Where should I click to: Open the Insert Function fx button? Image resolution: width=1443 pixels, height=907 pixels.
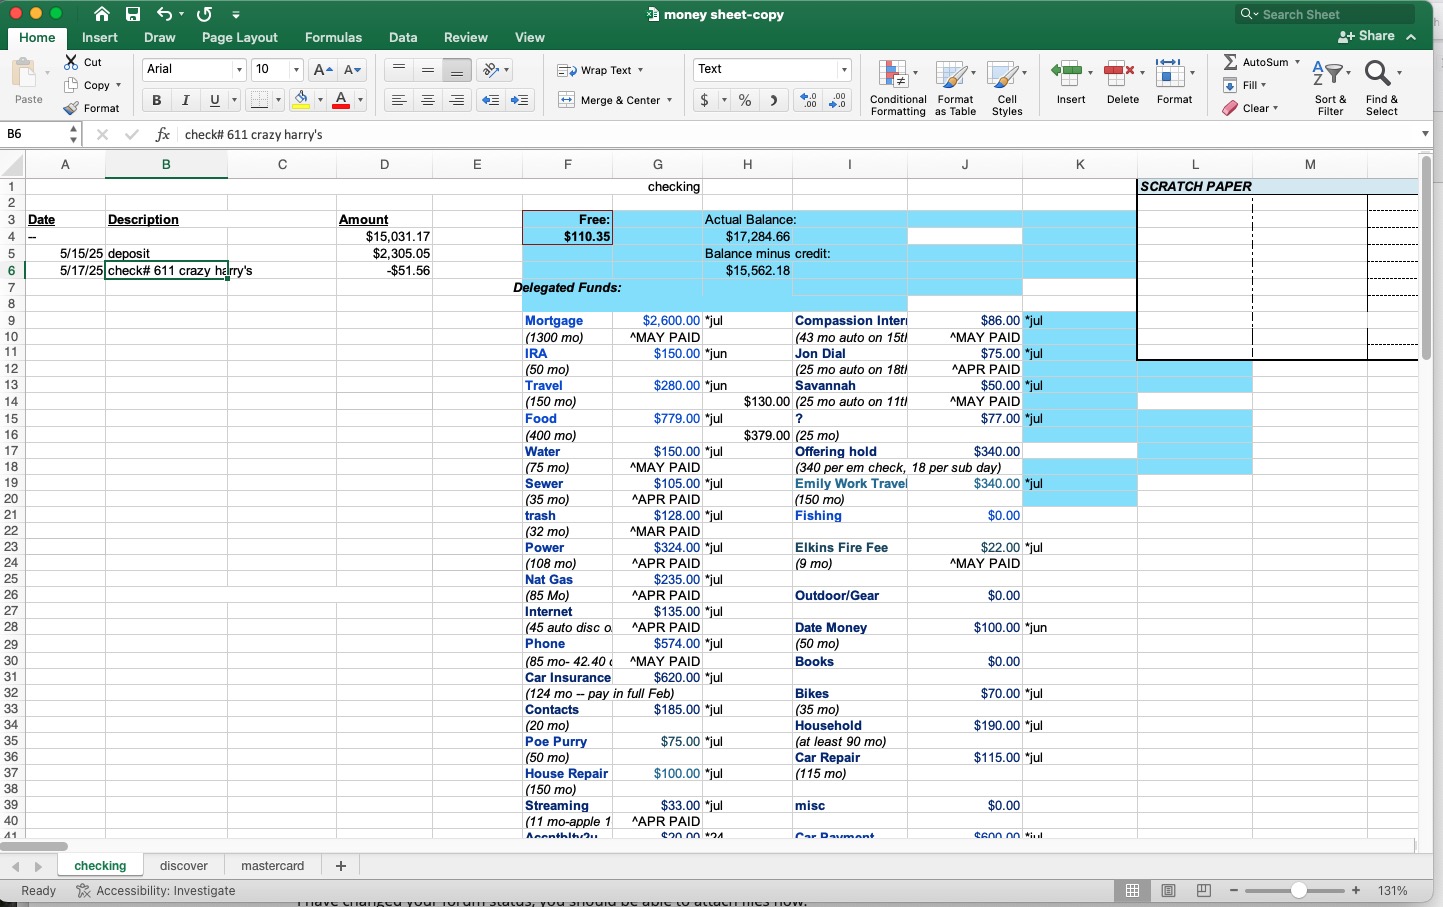pos(163,134)
